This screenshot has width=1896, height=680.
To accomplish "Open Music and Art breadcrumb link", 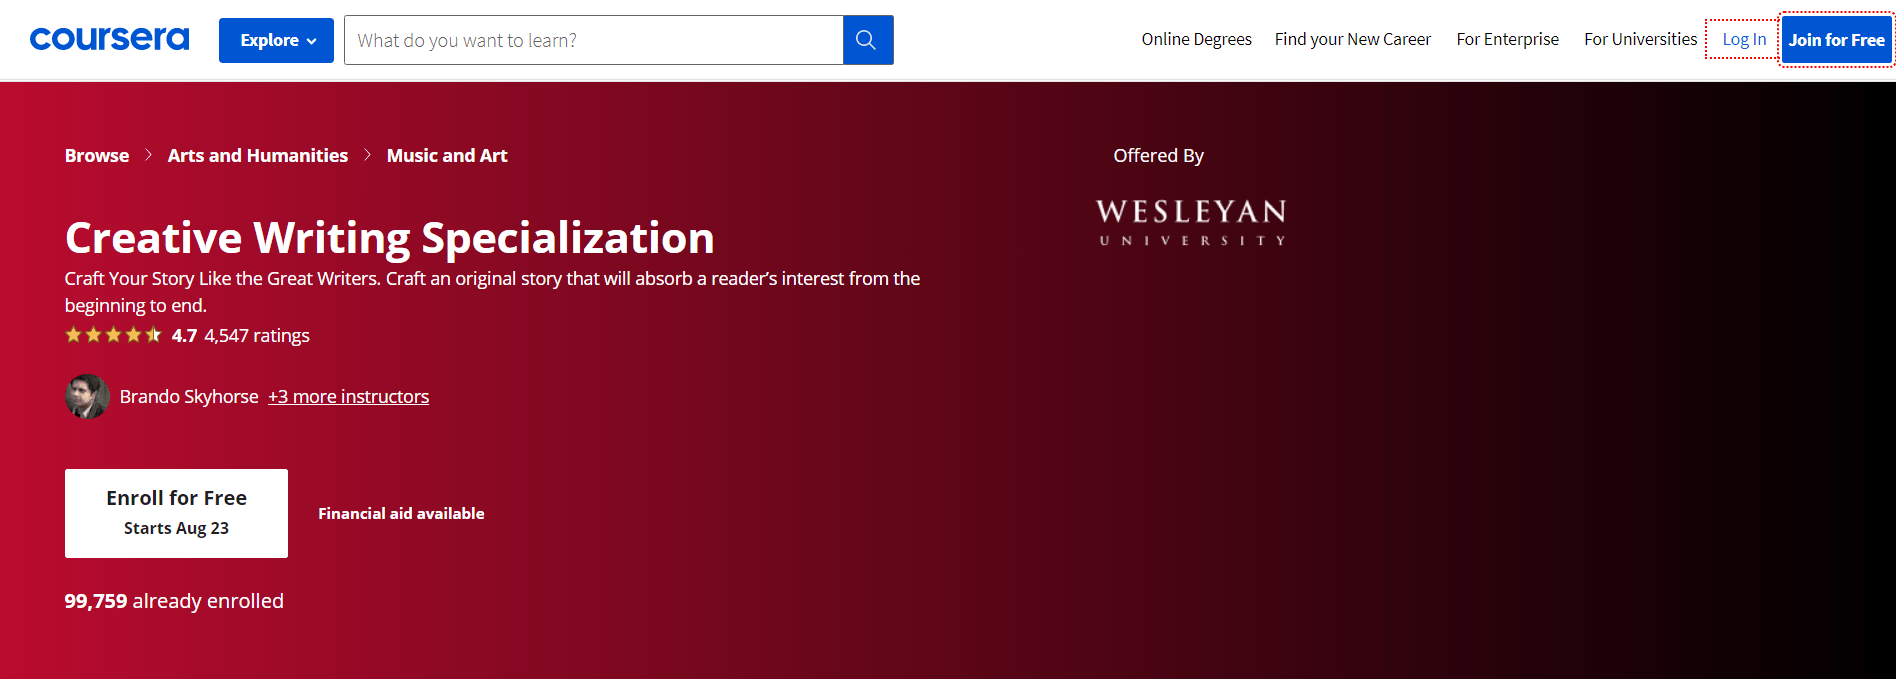I will (447, 155).
